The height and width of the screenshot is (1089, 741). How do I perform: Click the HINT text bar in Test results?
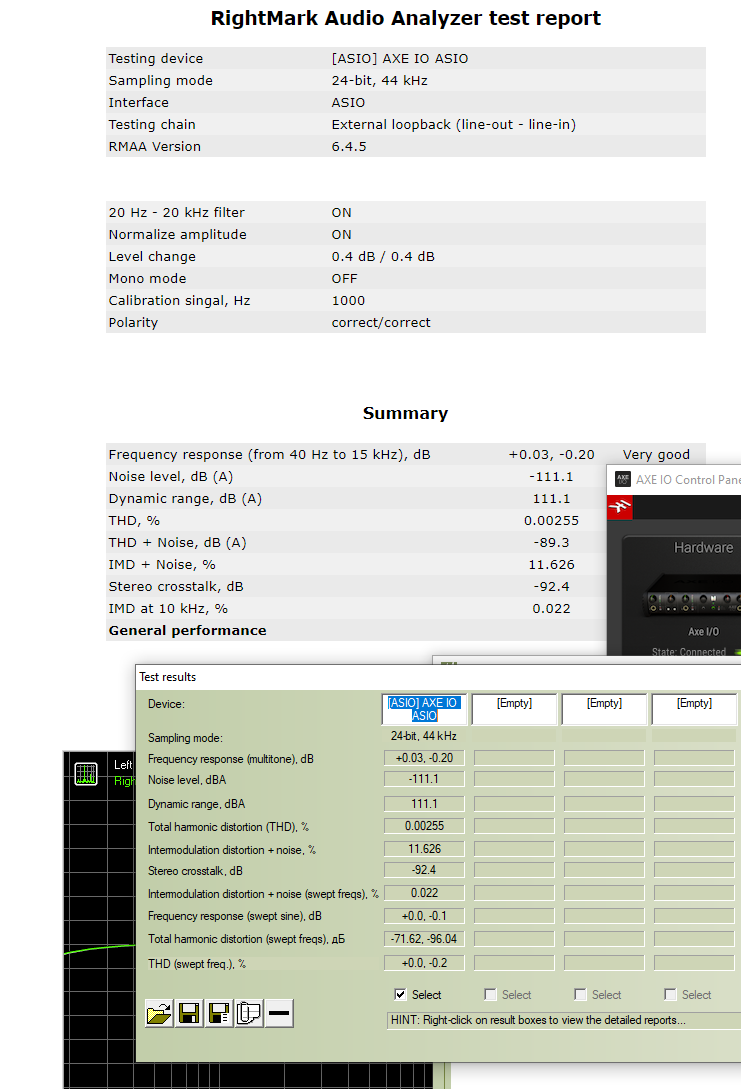[563, 1020]
